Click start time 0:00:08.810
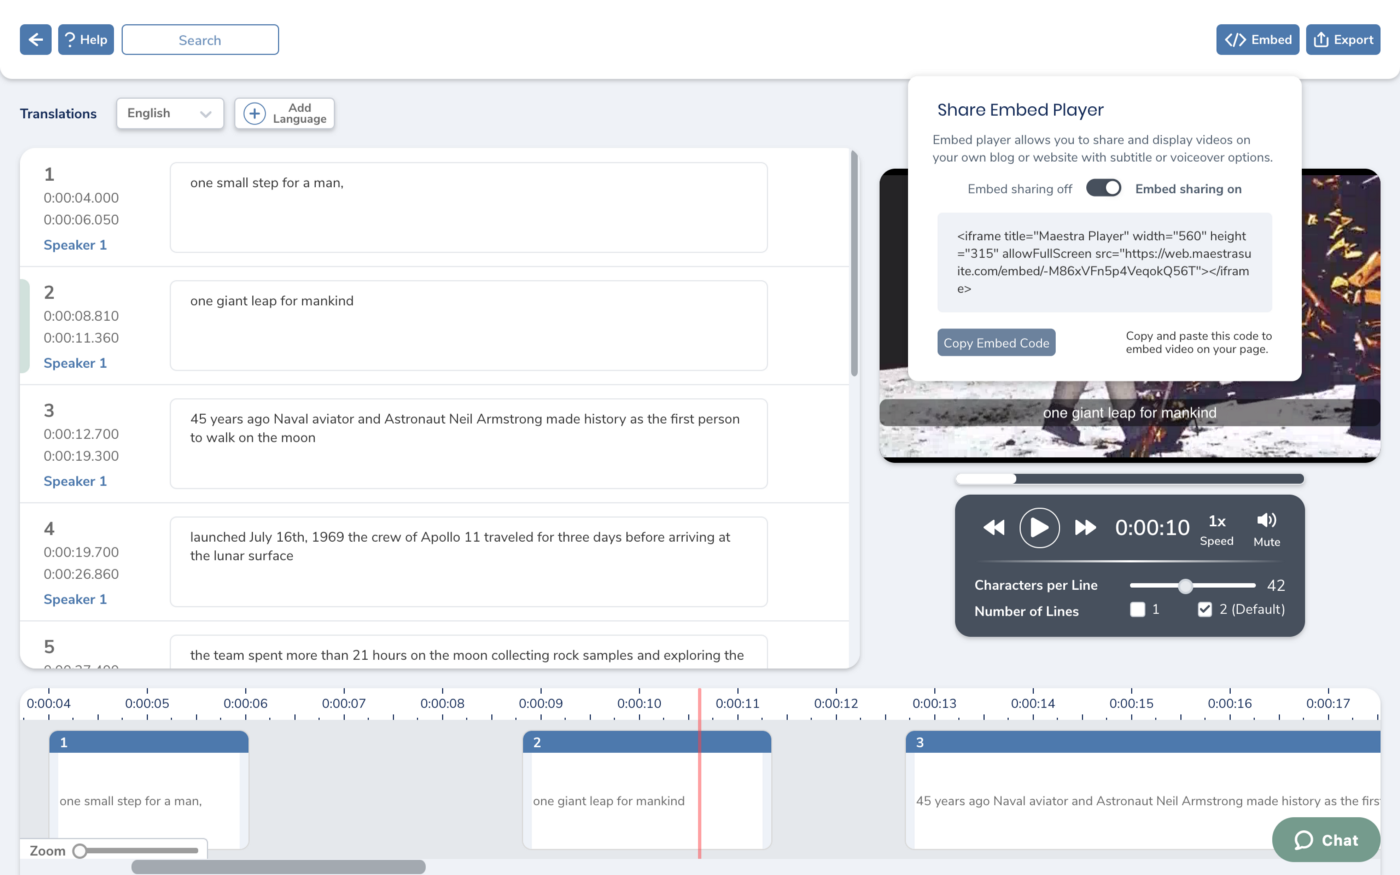Screen dimensions: 1400x875 pos(81,316)
